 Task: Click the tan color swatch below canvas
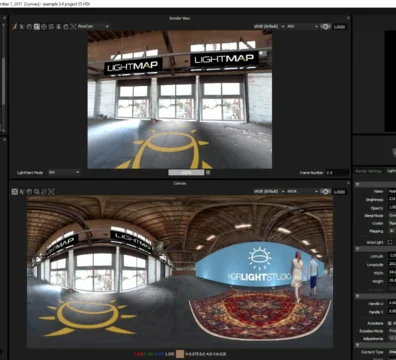point(180,354)
